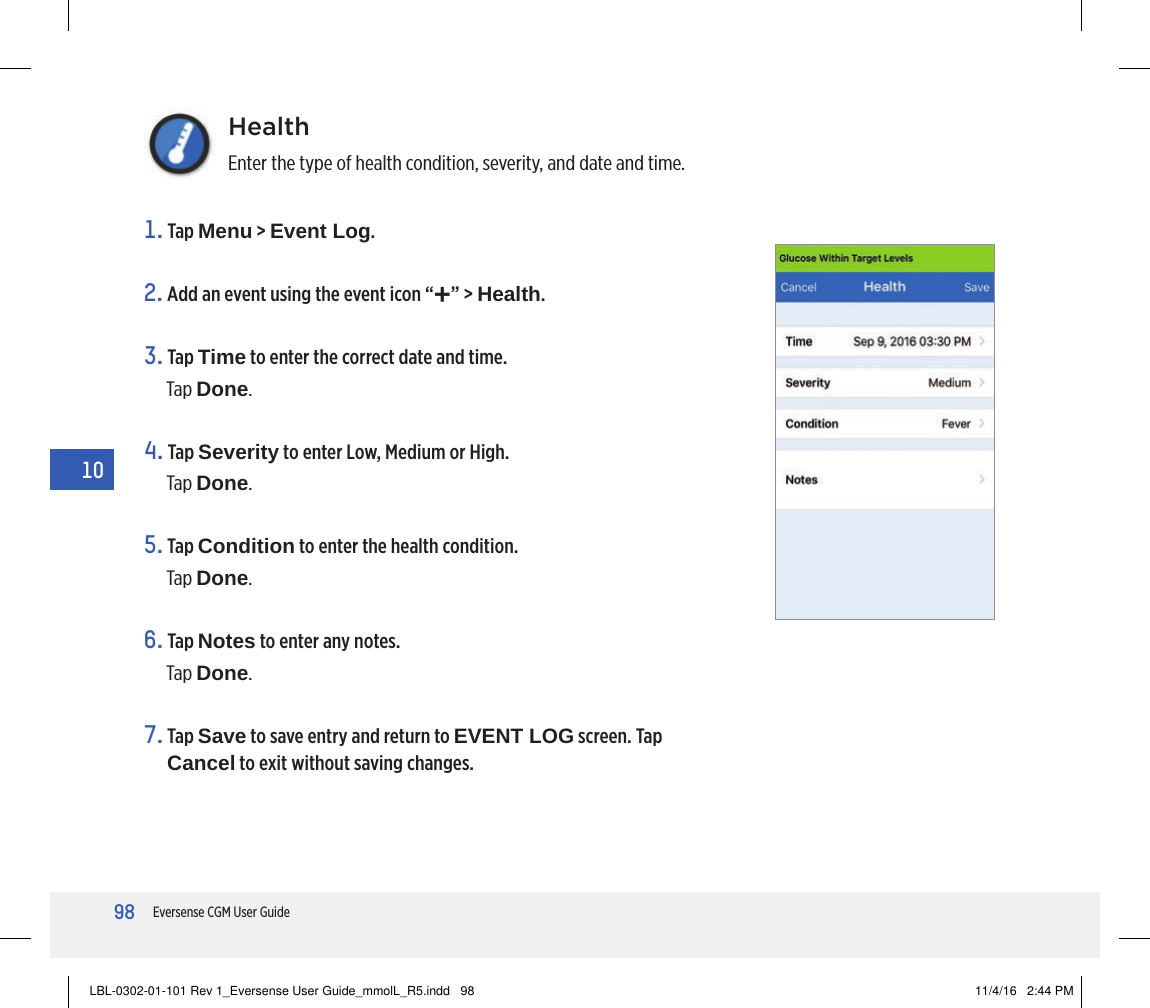
Task: Open the Notes row chevron
Action: pyautogui.click(x=981, y=479)
